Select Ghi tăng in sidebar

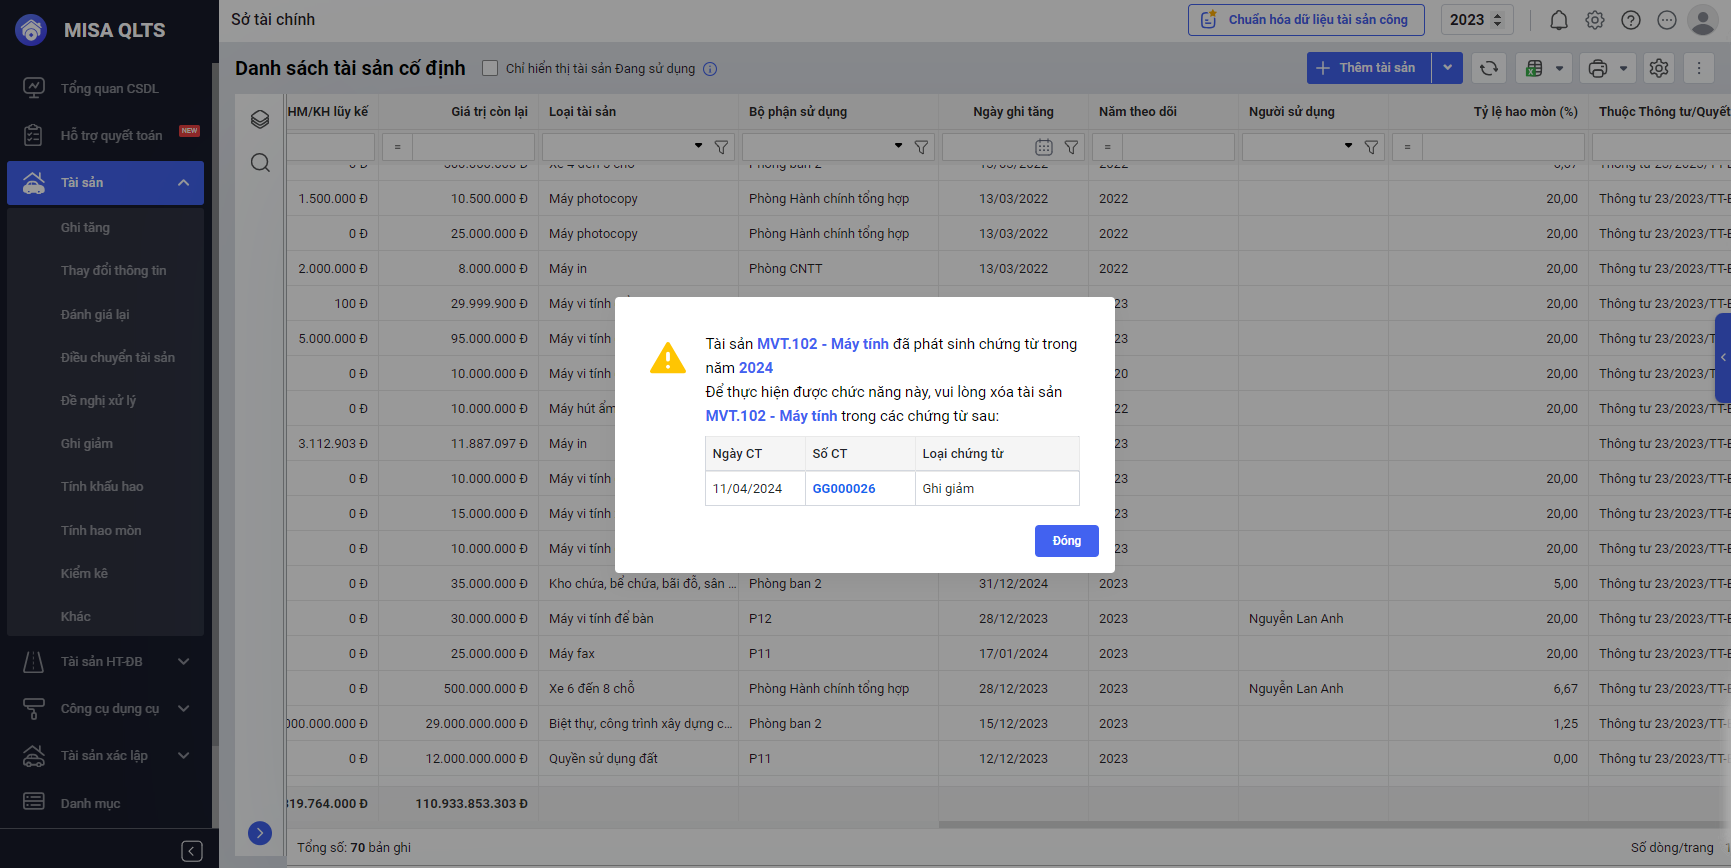(85, 228)
